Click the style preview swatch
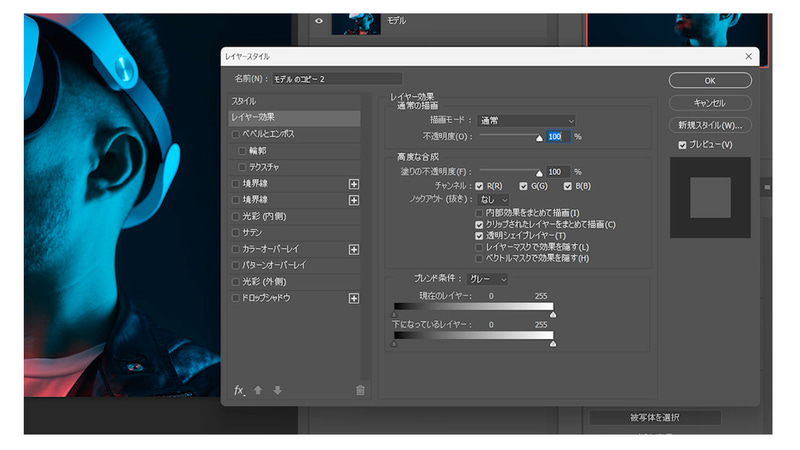 (710, 197)
